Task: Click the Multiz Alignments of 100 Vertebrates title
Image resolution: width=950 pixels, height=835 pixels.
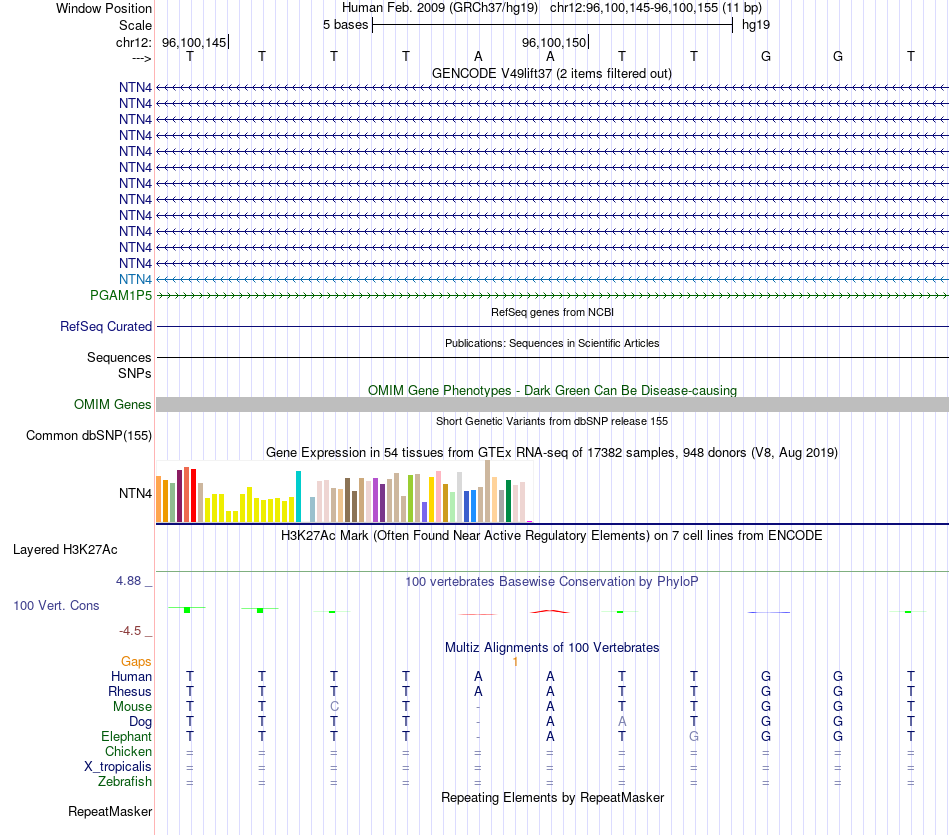Action: coord(551,647)
